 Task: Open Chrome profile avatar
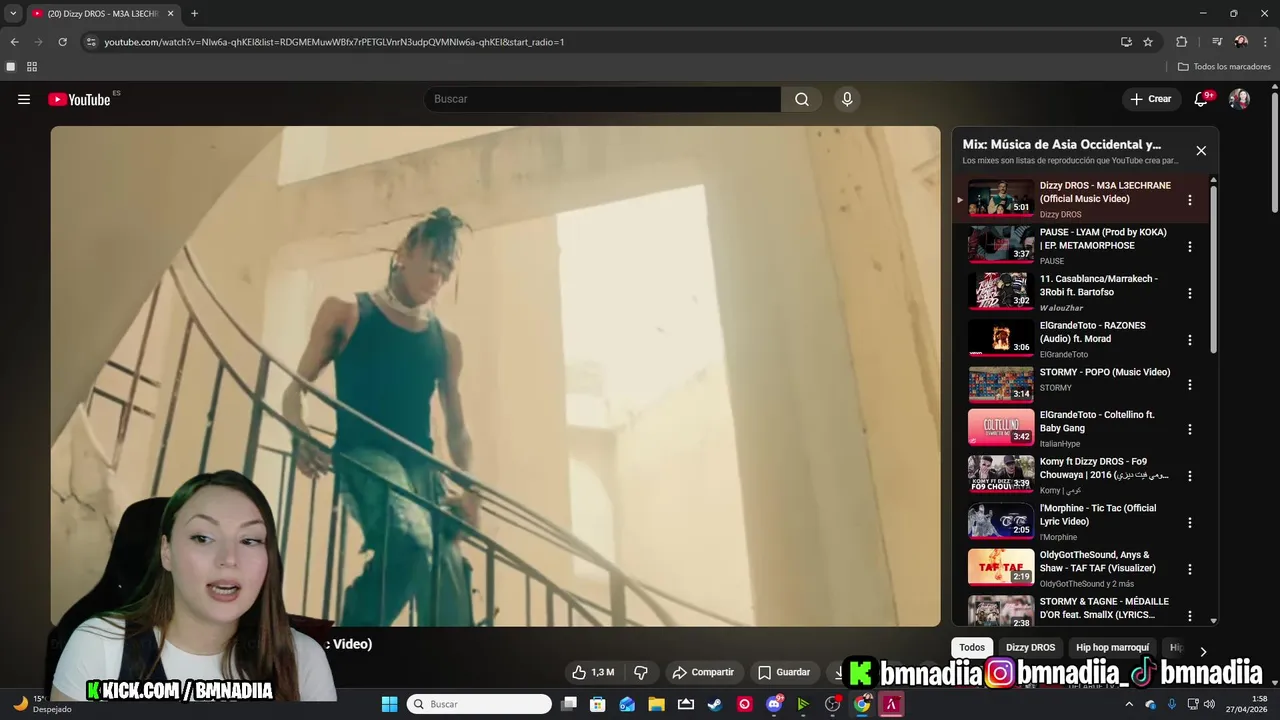tap(1241, 42)
